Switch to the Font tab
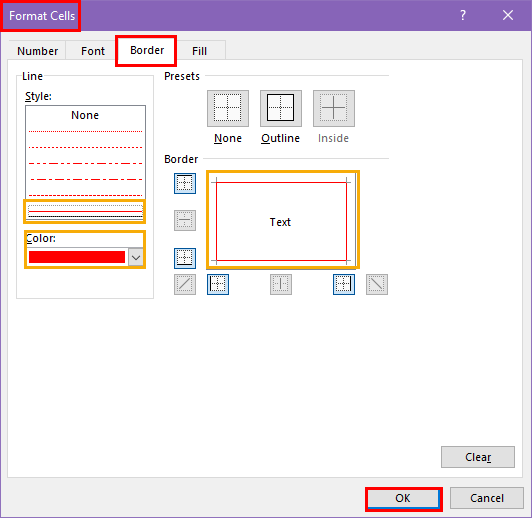The height and width of the screenshot is (518, 532). coord(93,51)
